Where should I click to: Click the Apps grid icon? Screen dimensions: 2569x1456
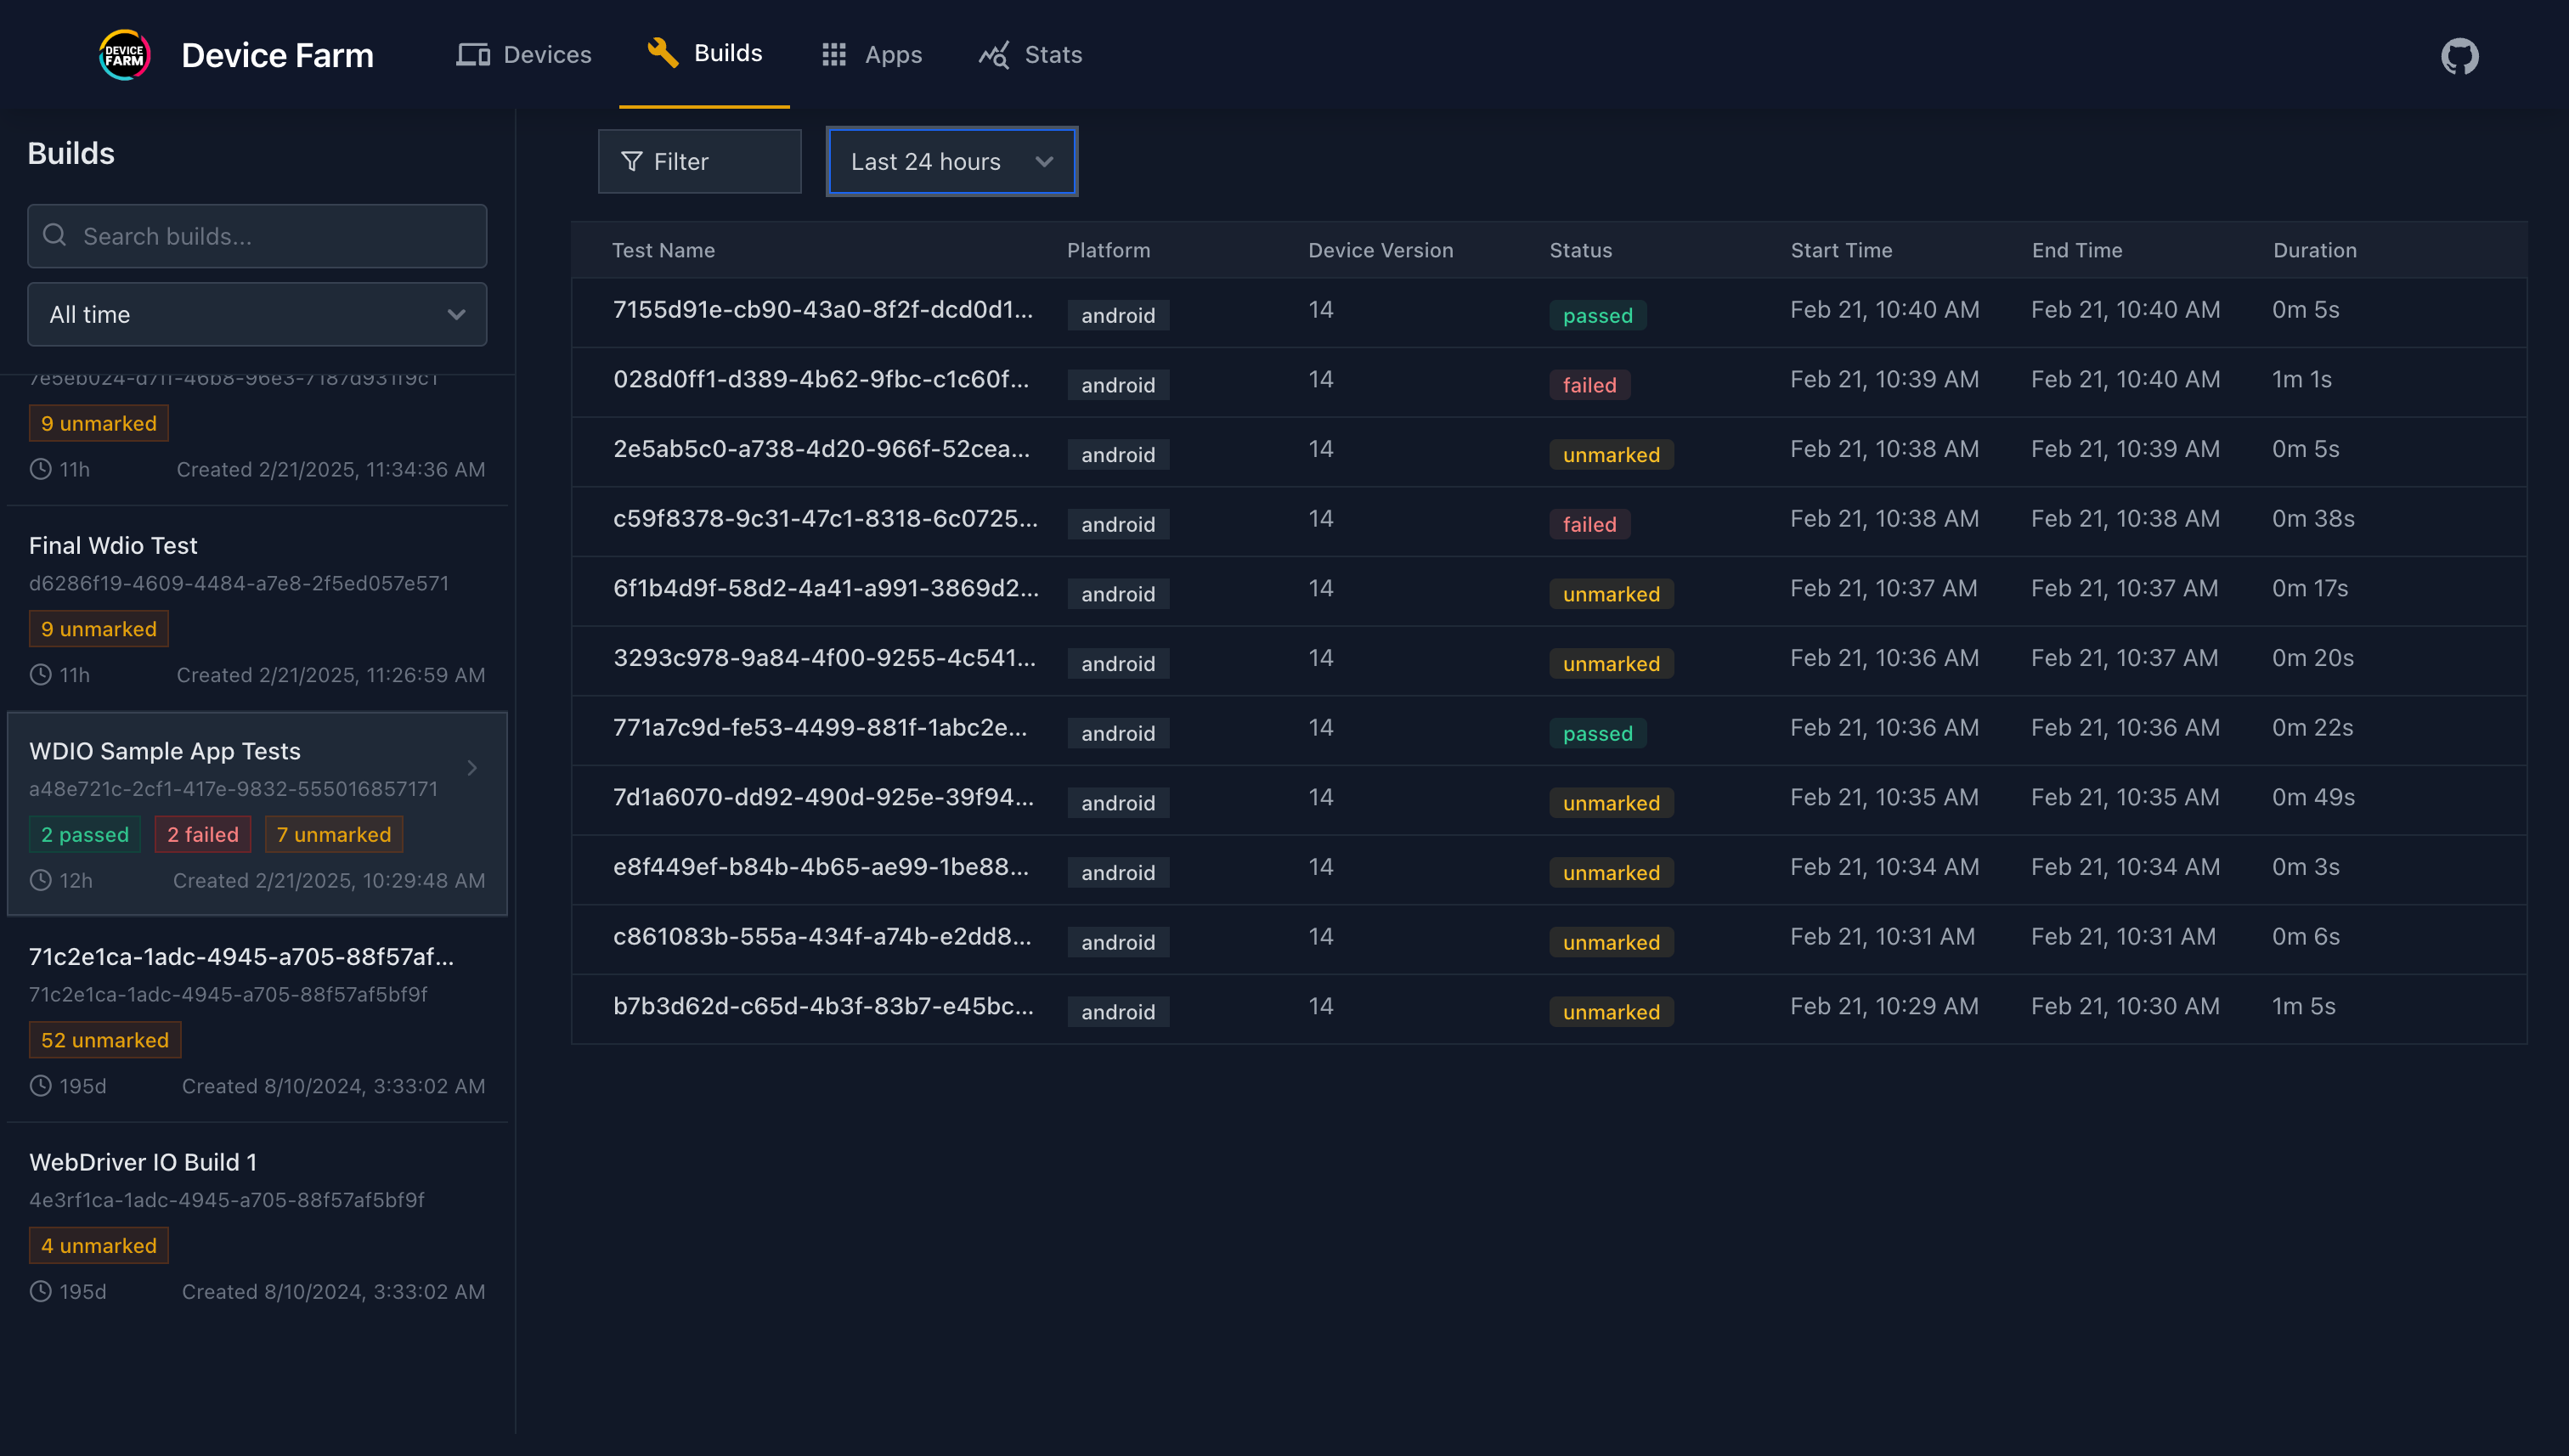coord(834,55)
